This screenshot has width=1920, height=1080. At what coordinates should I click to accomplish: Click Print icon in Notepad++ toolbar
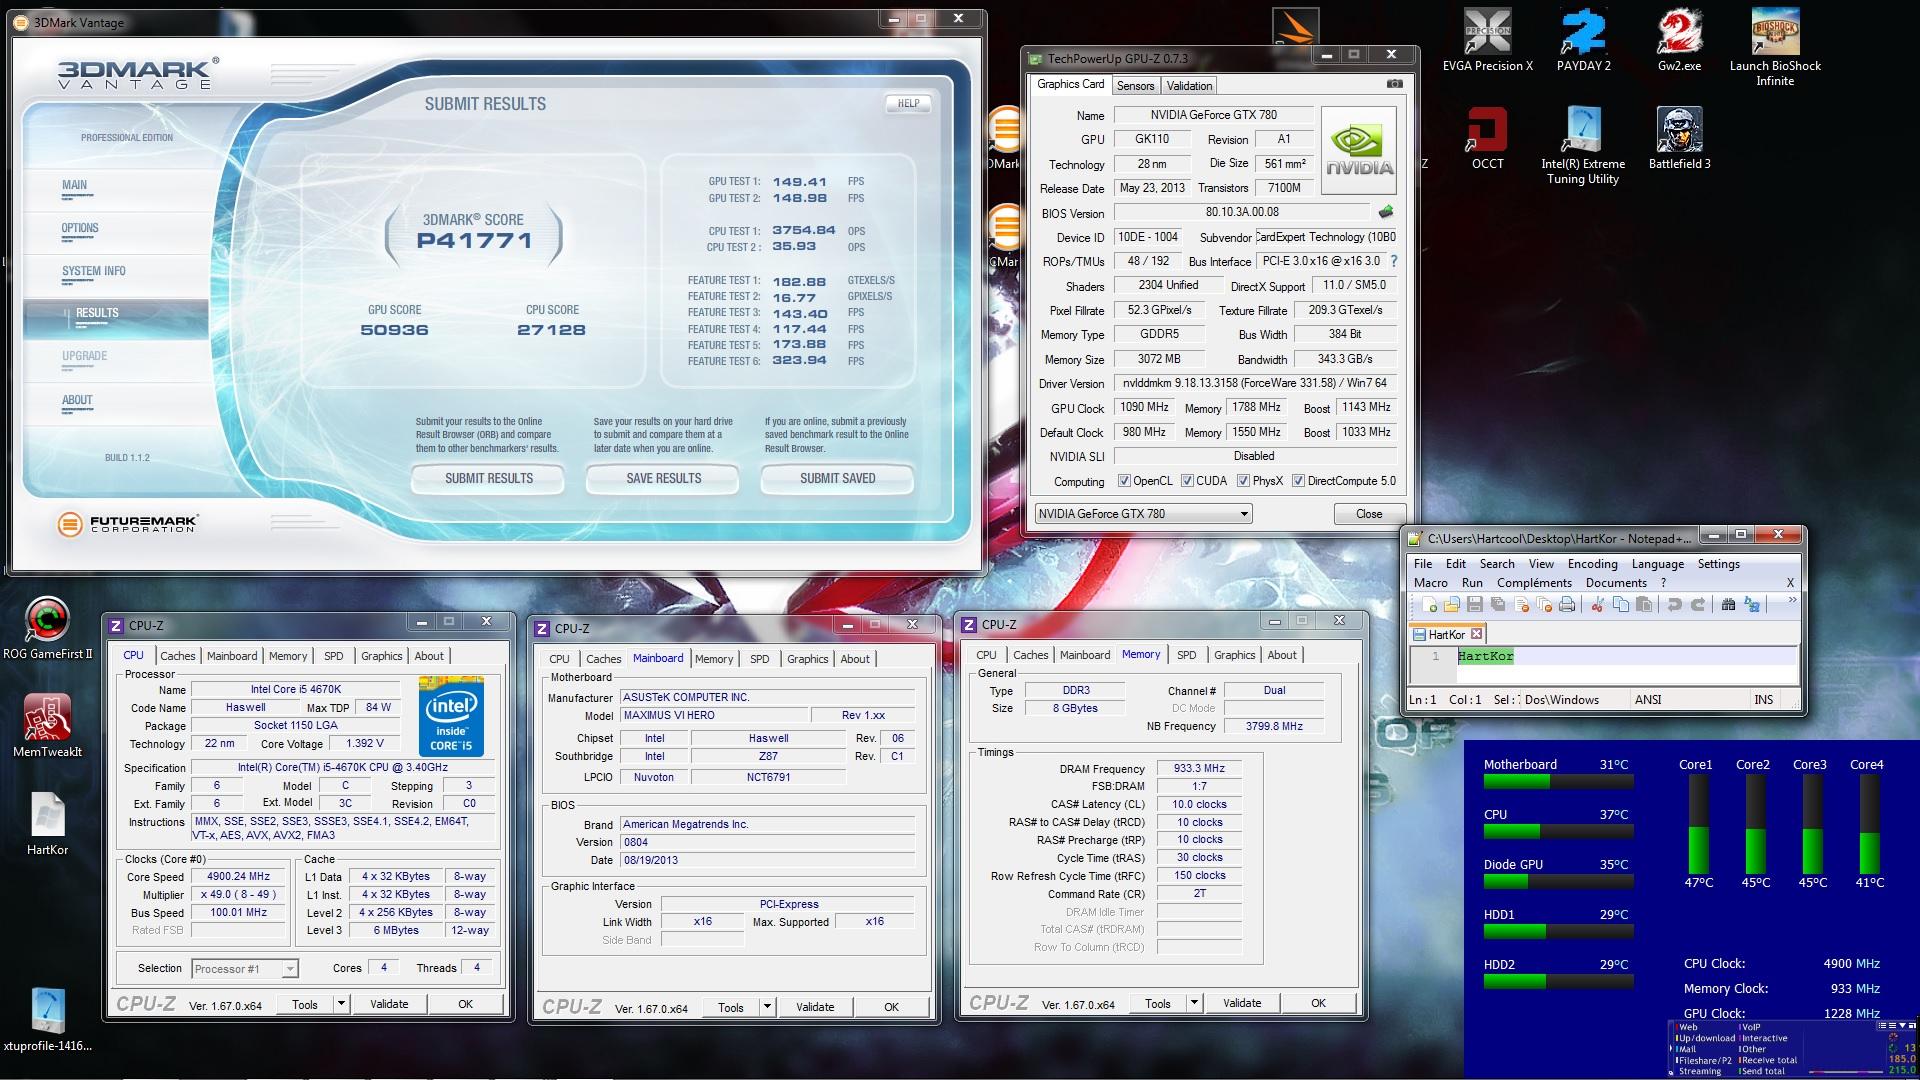point(1567,605)
